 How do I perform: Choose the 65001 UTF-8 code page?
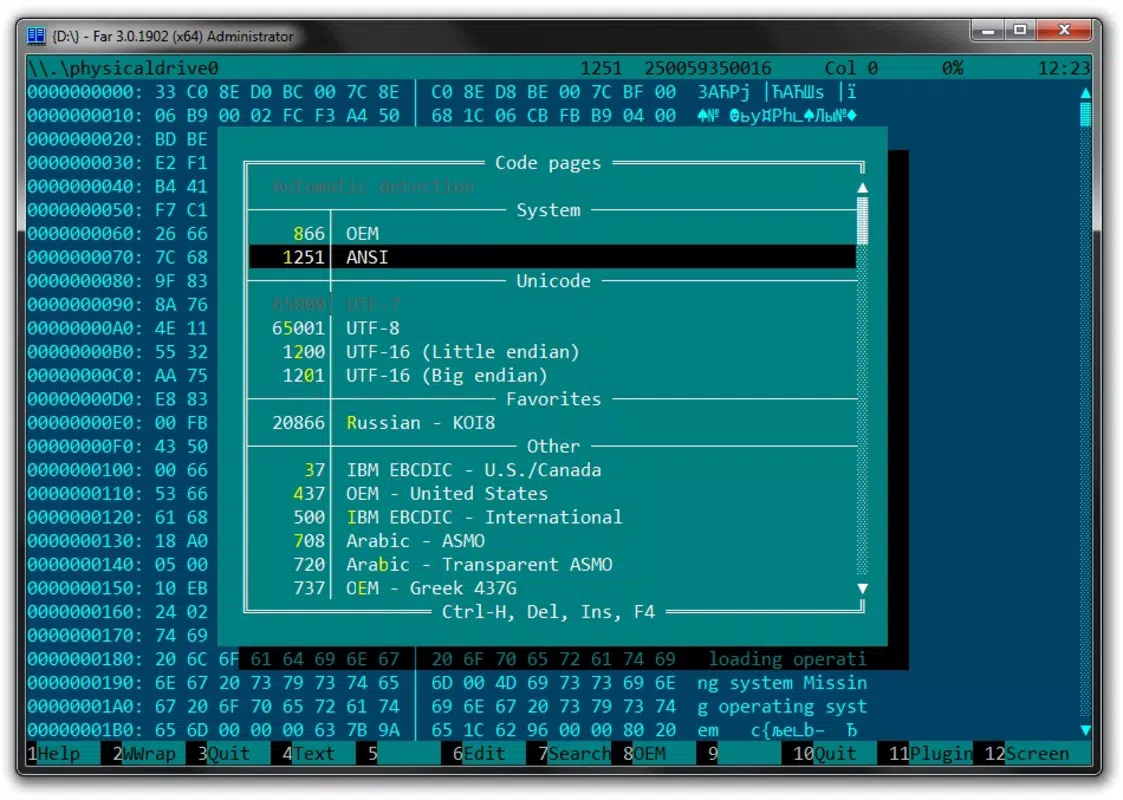point(552,328)
